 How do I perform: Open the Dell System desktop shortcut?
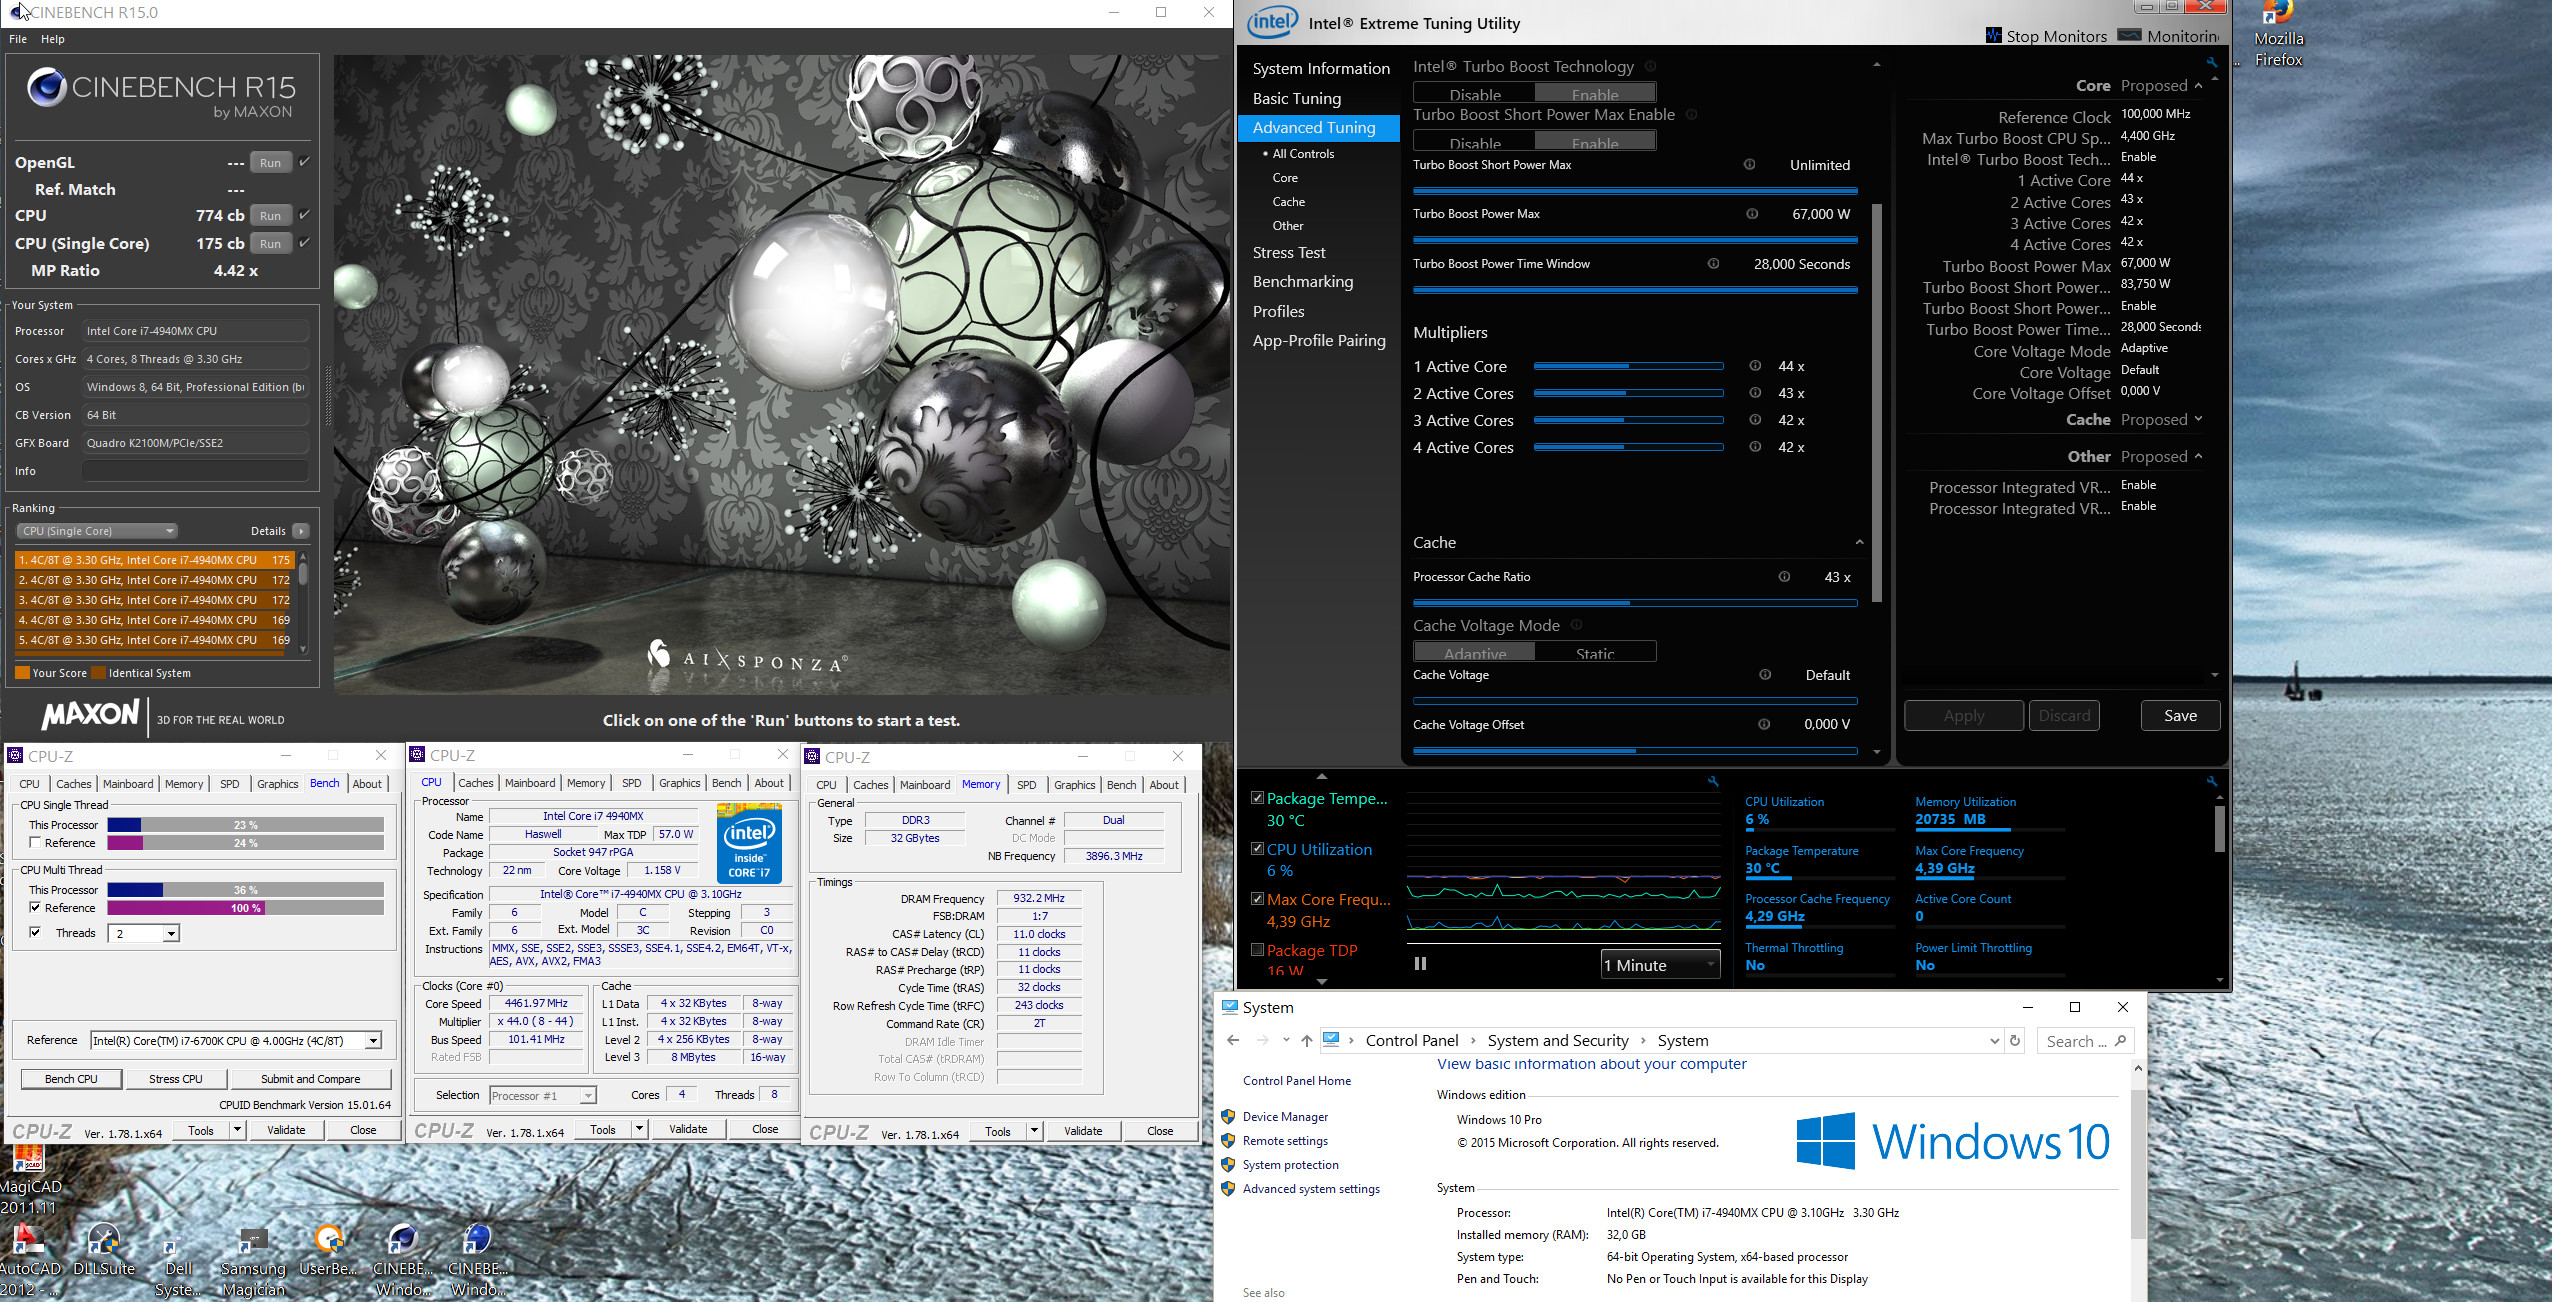pyautogui.click(x=179, y=1260)
